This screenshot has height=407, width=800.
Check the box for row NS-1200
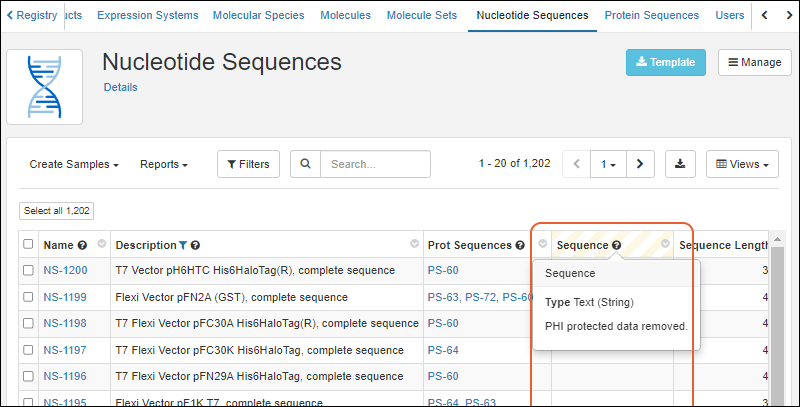click(28, 271)
